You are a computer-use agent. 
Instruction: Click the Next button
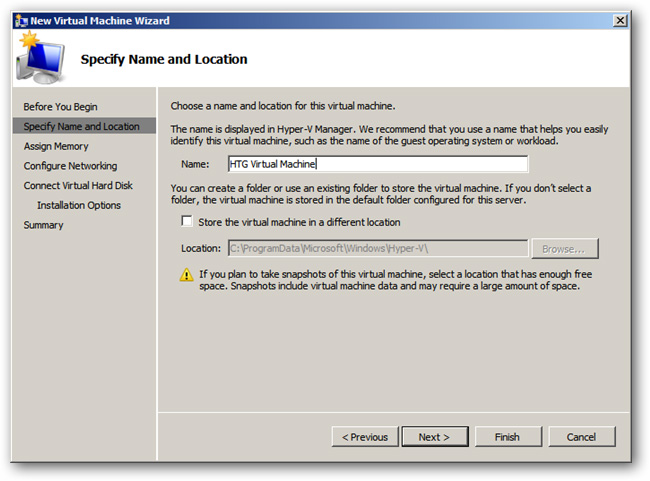tap(435, 437)
